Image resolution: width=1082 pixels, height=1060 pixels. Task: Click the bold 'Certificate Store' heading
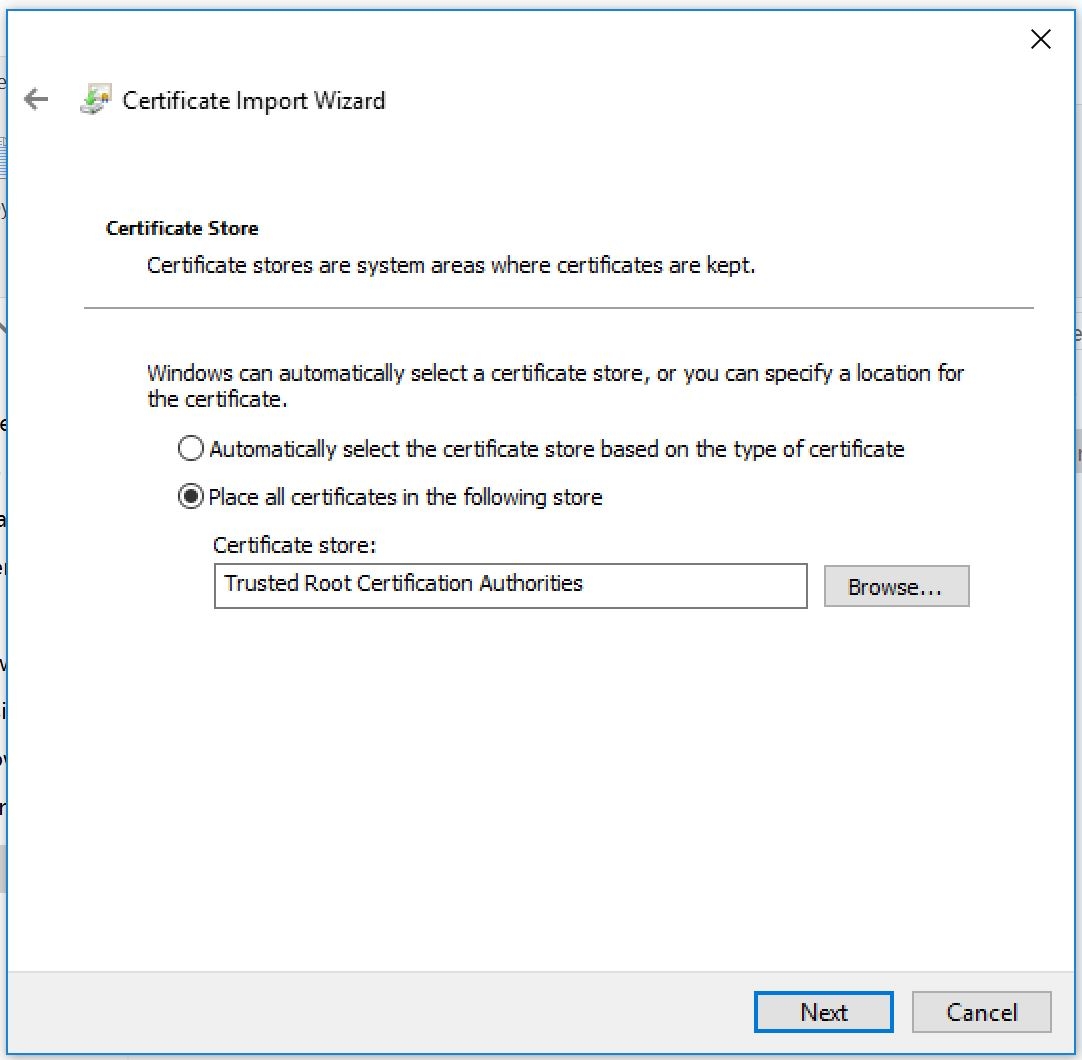click(x=182, y=228)
